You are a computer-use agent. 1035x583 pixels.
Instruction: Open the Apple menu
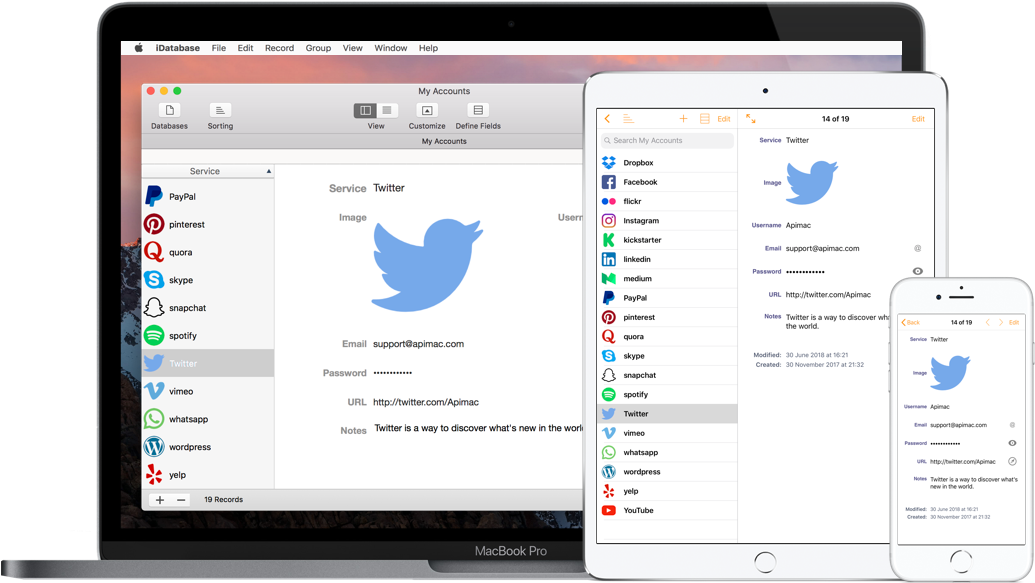(139, 48)
